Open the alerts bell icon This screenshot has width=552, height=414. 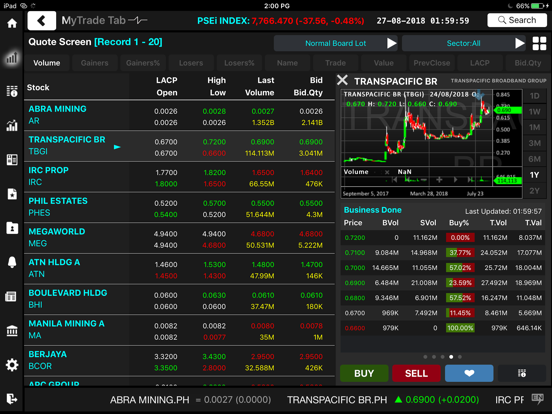tap(12, 262)
